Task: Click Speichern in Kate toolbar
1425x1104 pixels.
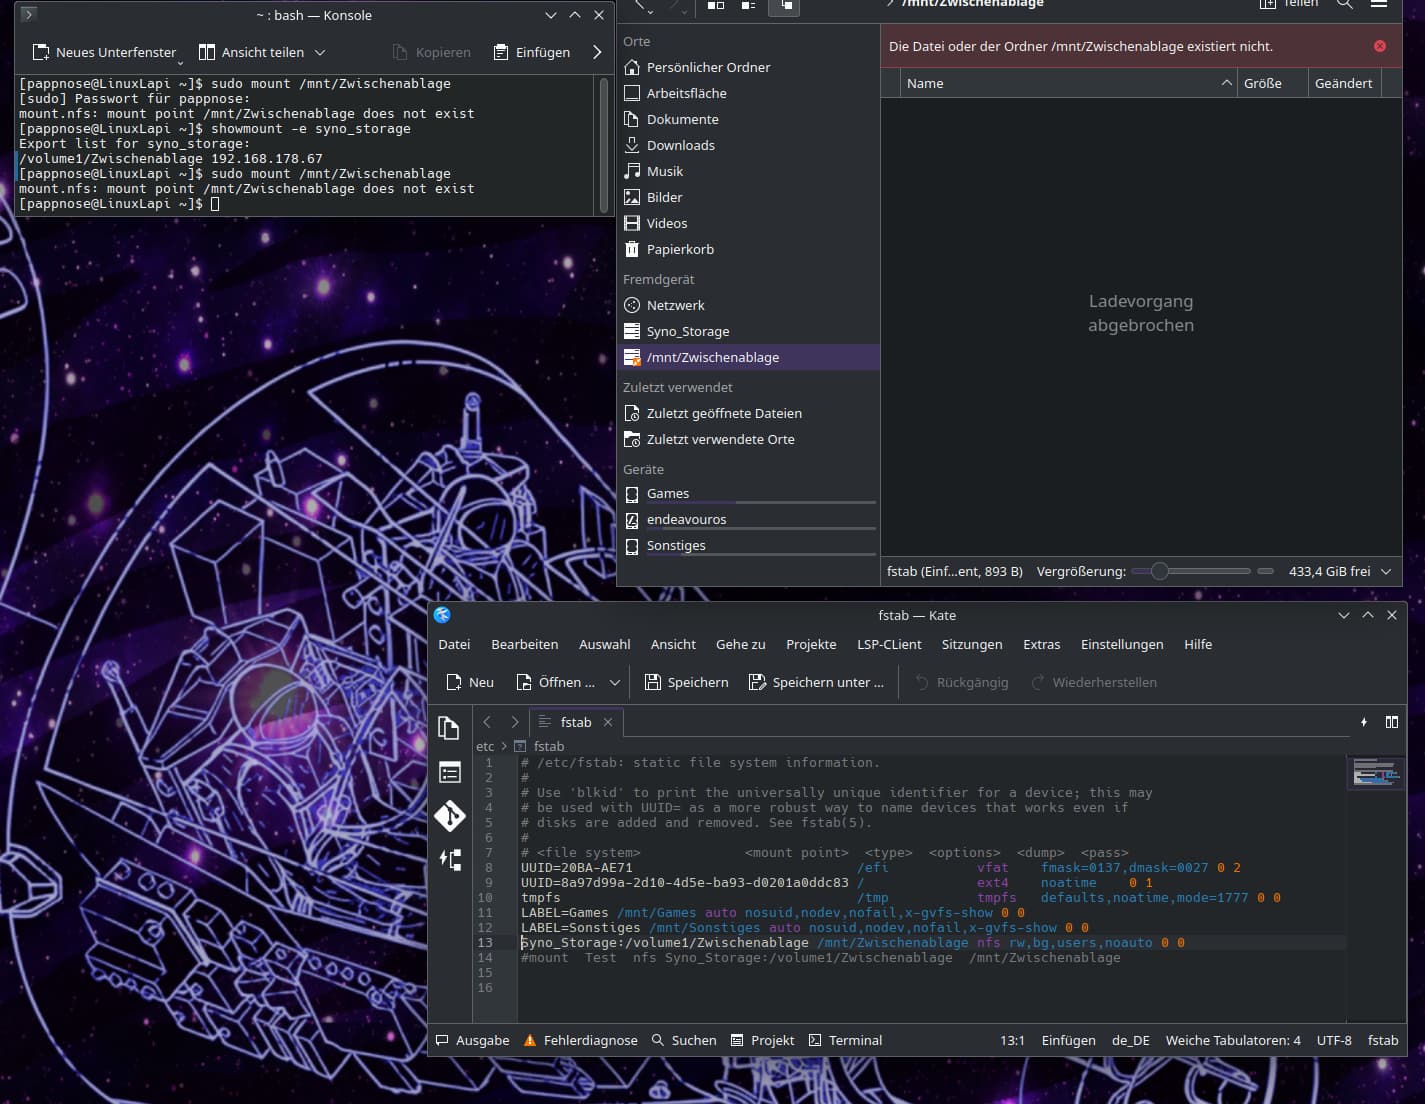Action: tap(687, 682)
